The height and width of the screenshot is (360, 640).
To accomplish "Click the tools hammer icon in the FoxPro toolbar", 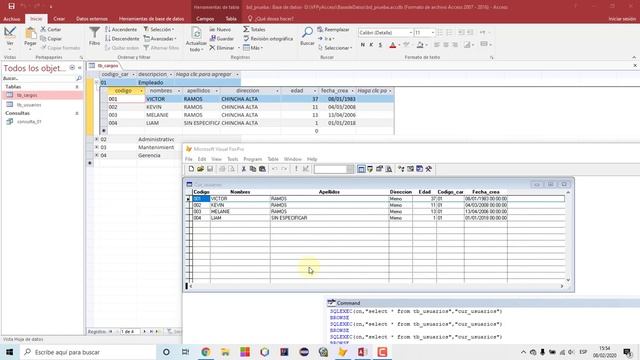I will pyautogui.click(x=429, y=169).
